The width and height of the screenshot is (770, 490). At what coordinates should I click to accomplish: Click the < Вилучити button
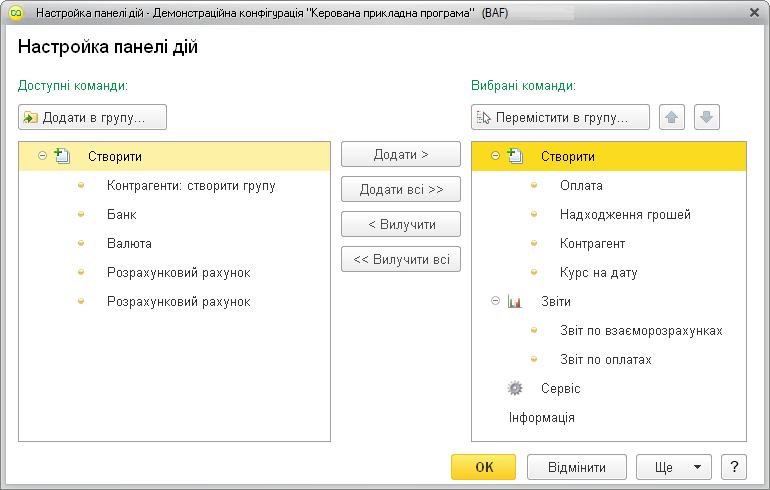pyautogui.click(x=401, y=224)
